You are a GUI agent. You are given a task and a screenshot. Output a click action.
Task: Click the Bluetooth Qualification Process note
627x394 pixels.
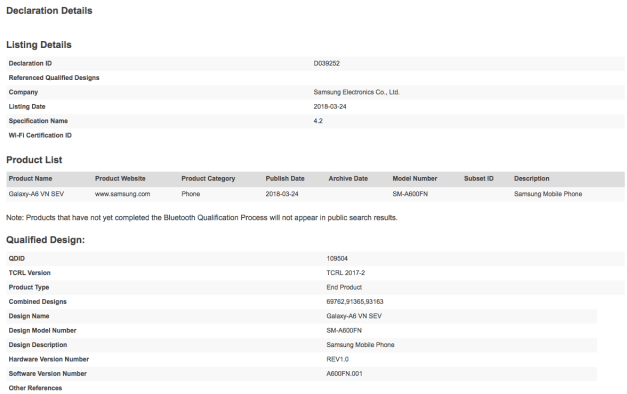click(x=202, y=218)
